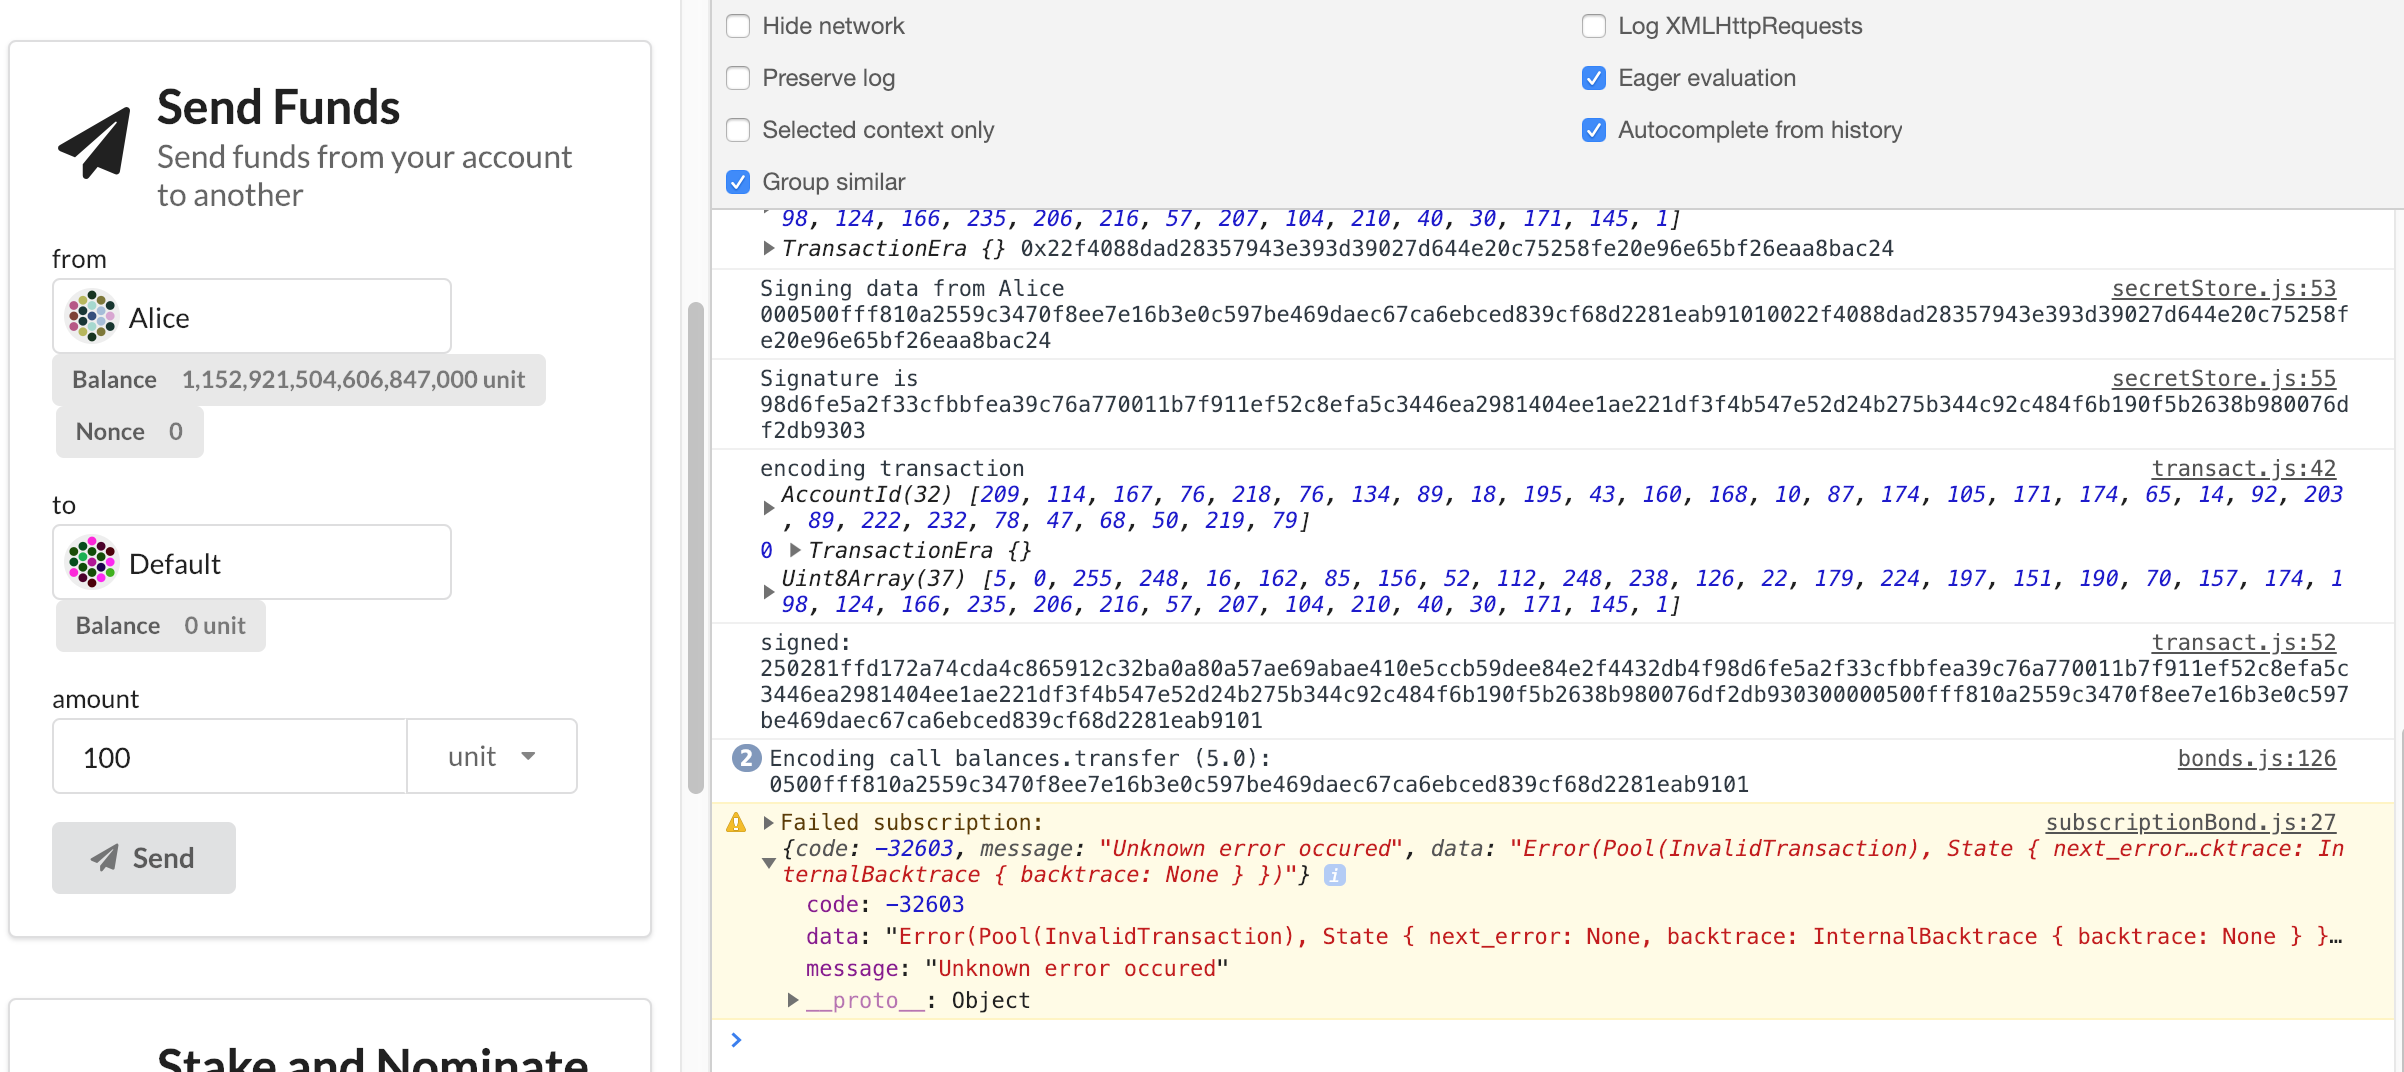Open the unit dropdown next to amount
The height and width of the screenshot is (1072, 2404).
pos(492,756)
